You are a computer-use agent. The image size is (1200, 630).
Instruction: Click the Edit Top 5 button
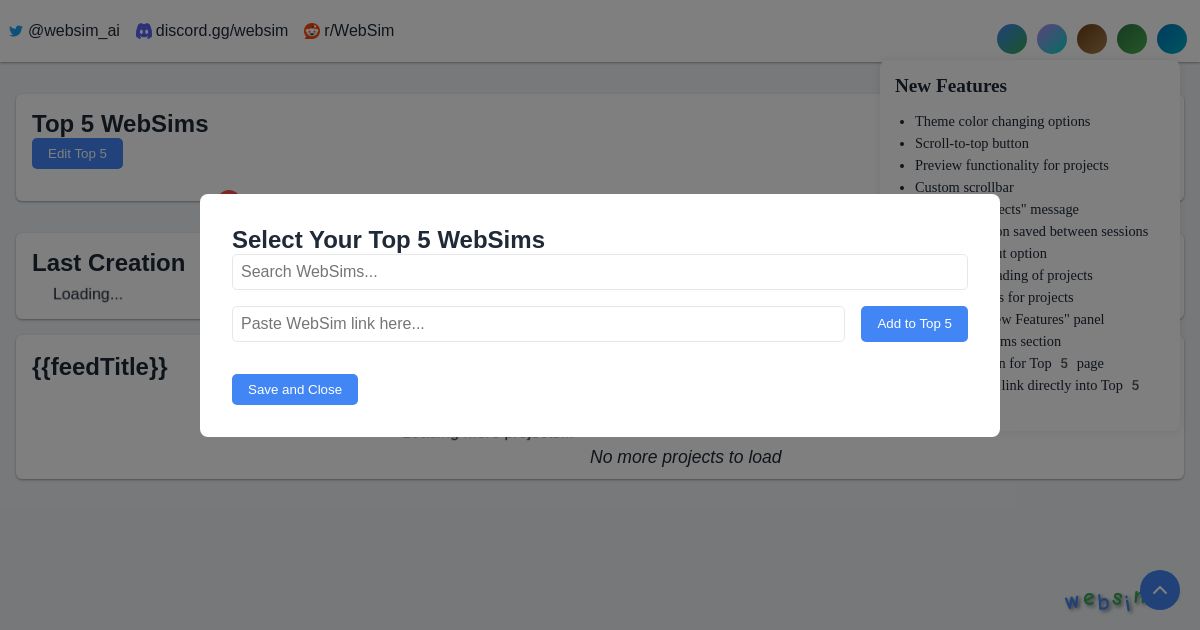(77, 153)
